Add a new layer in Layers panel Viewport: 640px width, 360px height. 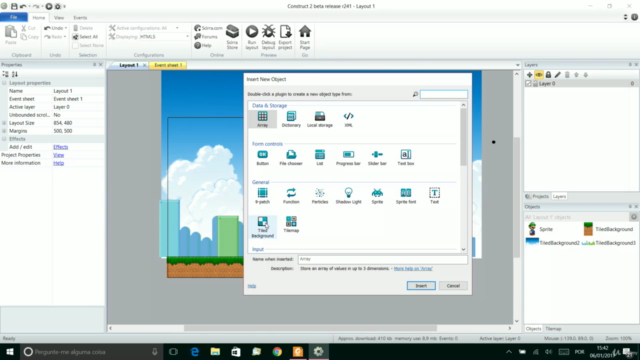click(529, 75)
